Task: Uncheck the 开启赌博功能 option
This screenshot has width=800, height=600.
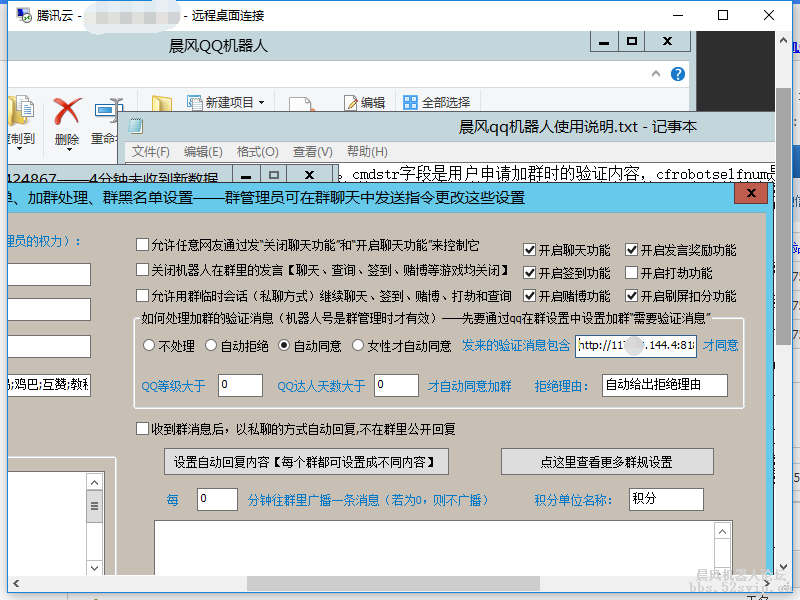Action: pyautogui.click(x=531, y=295)
